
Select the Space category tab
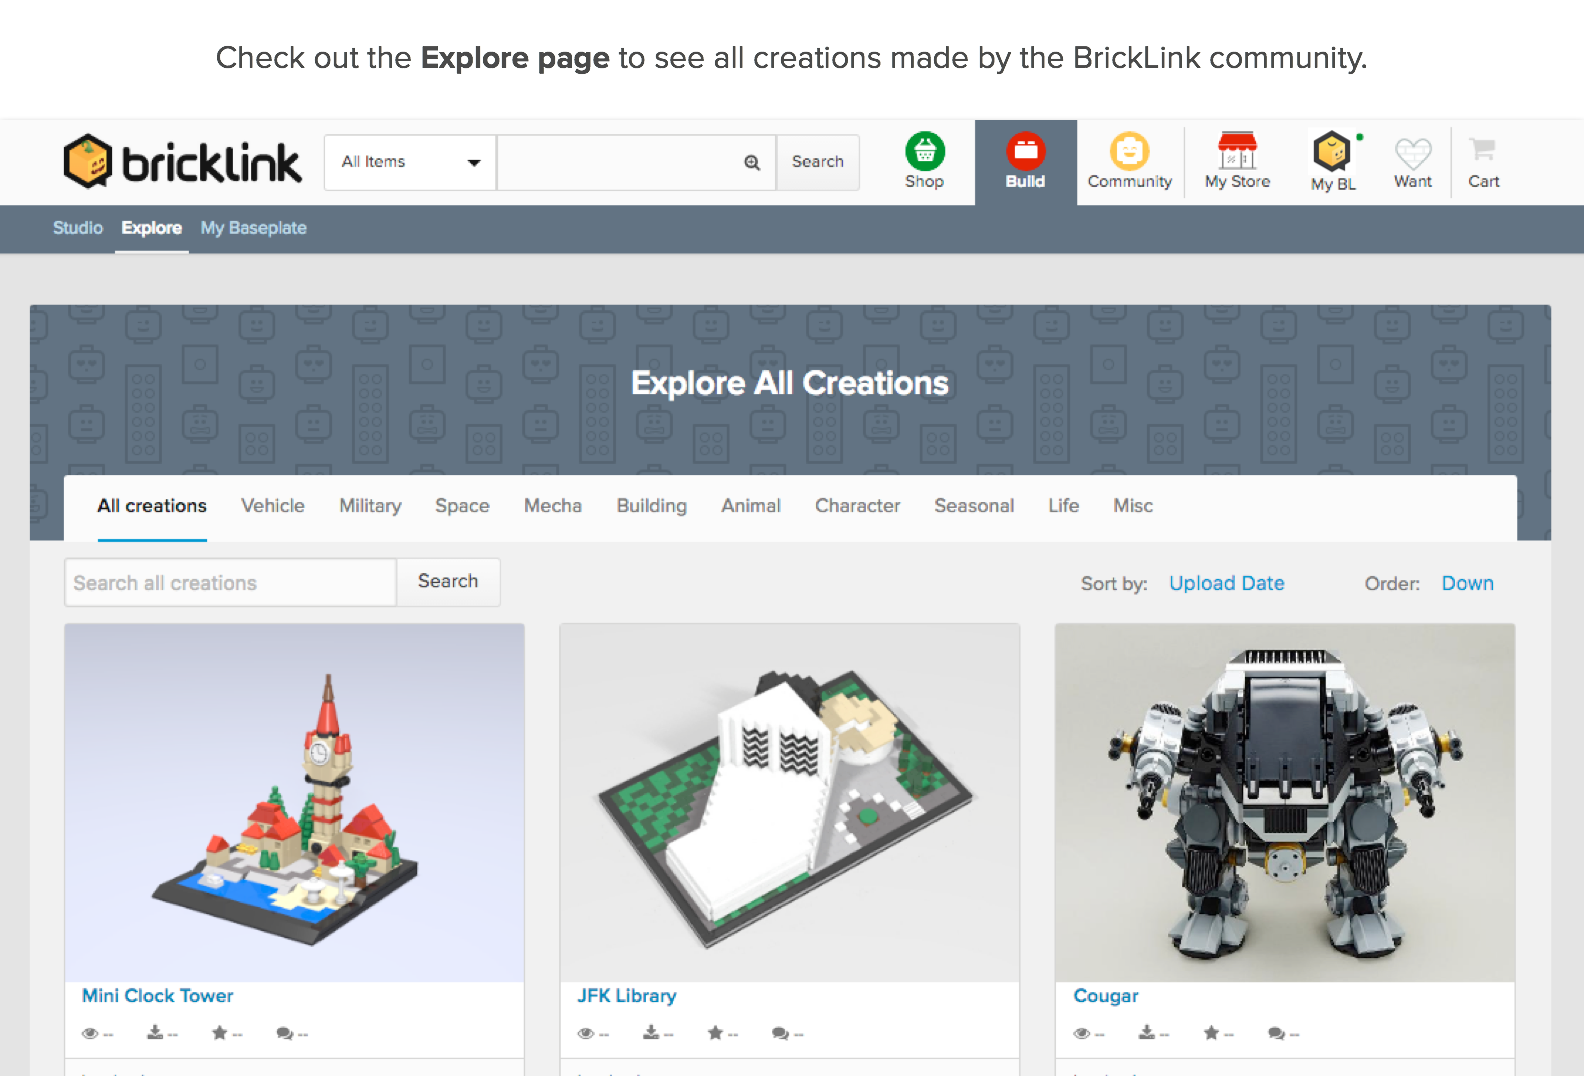[x=462, y=506]
